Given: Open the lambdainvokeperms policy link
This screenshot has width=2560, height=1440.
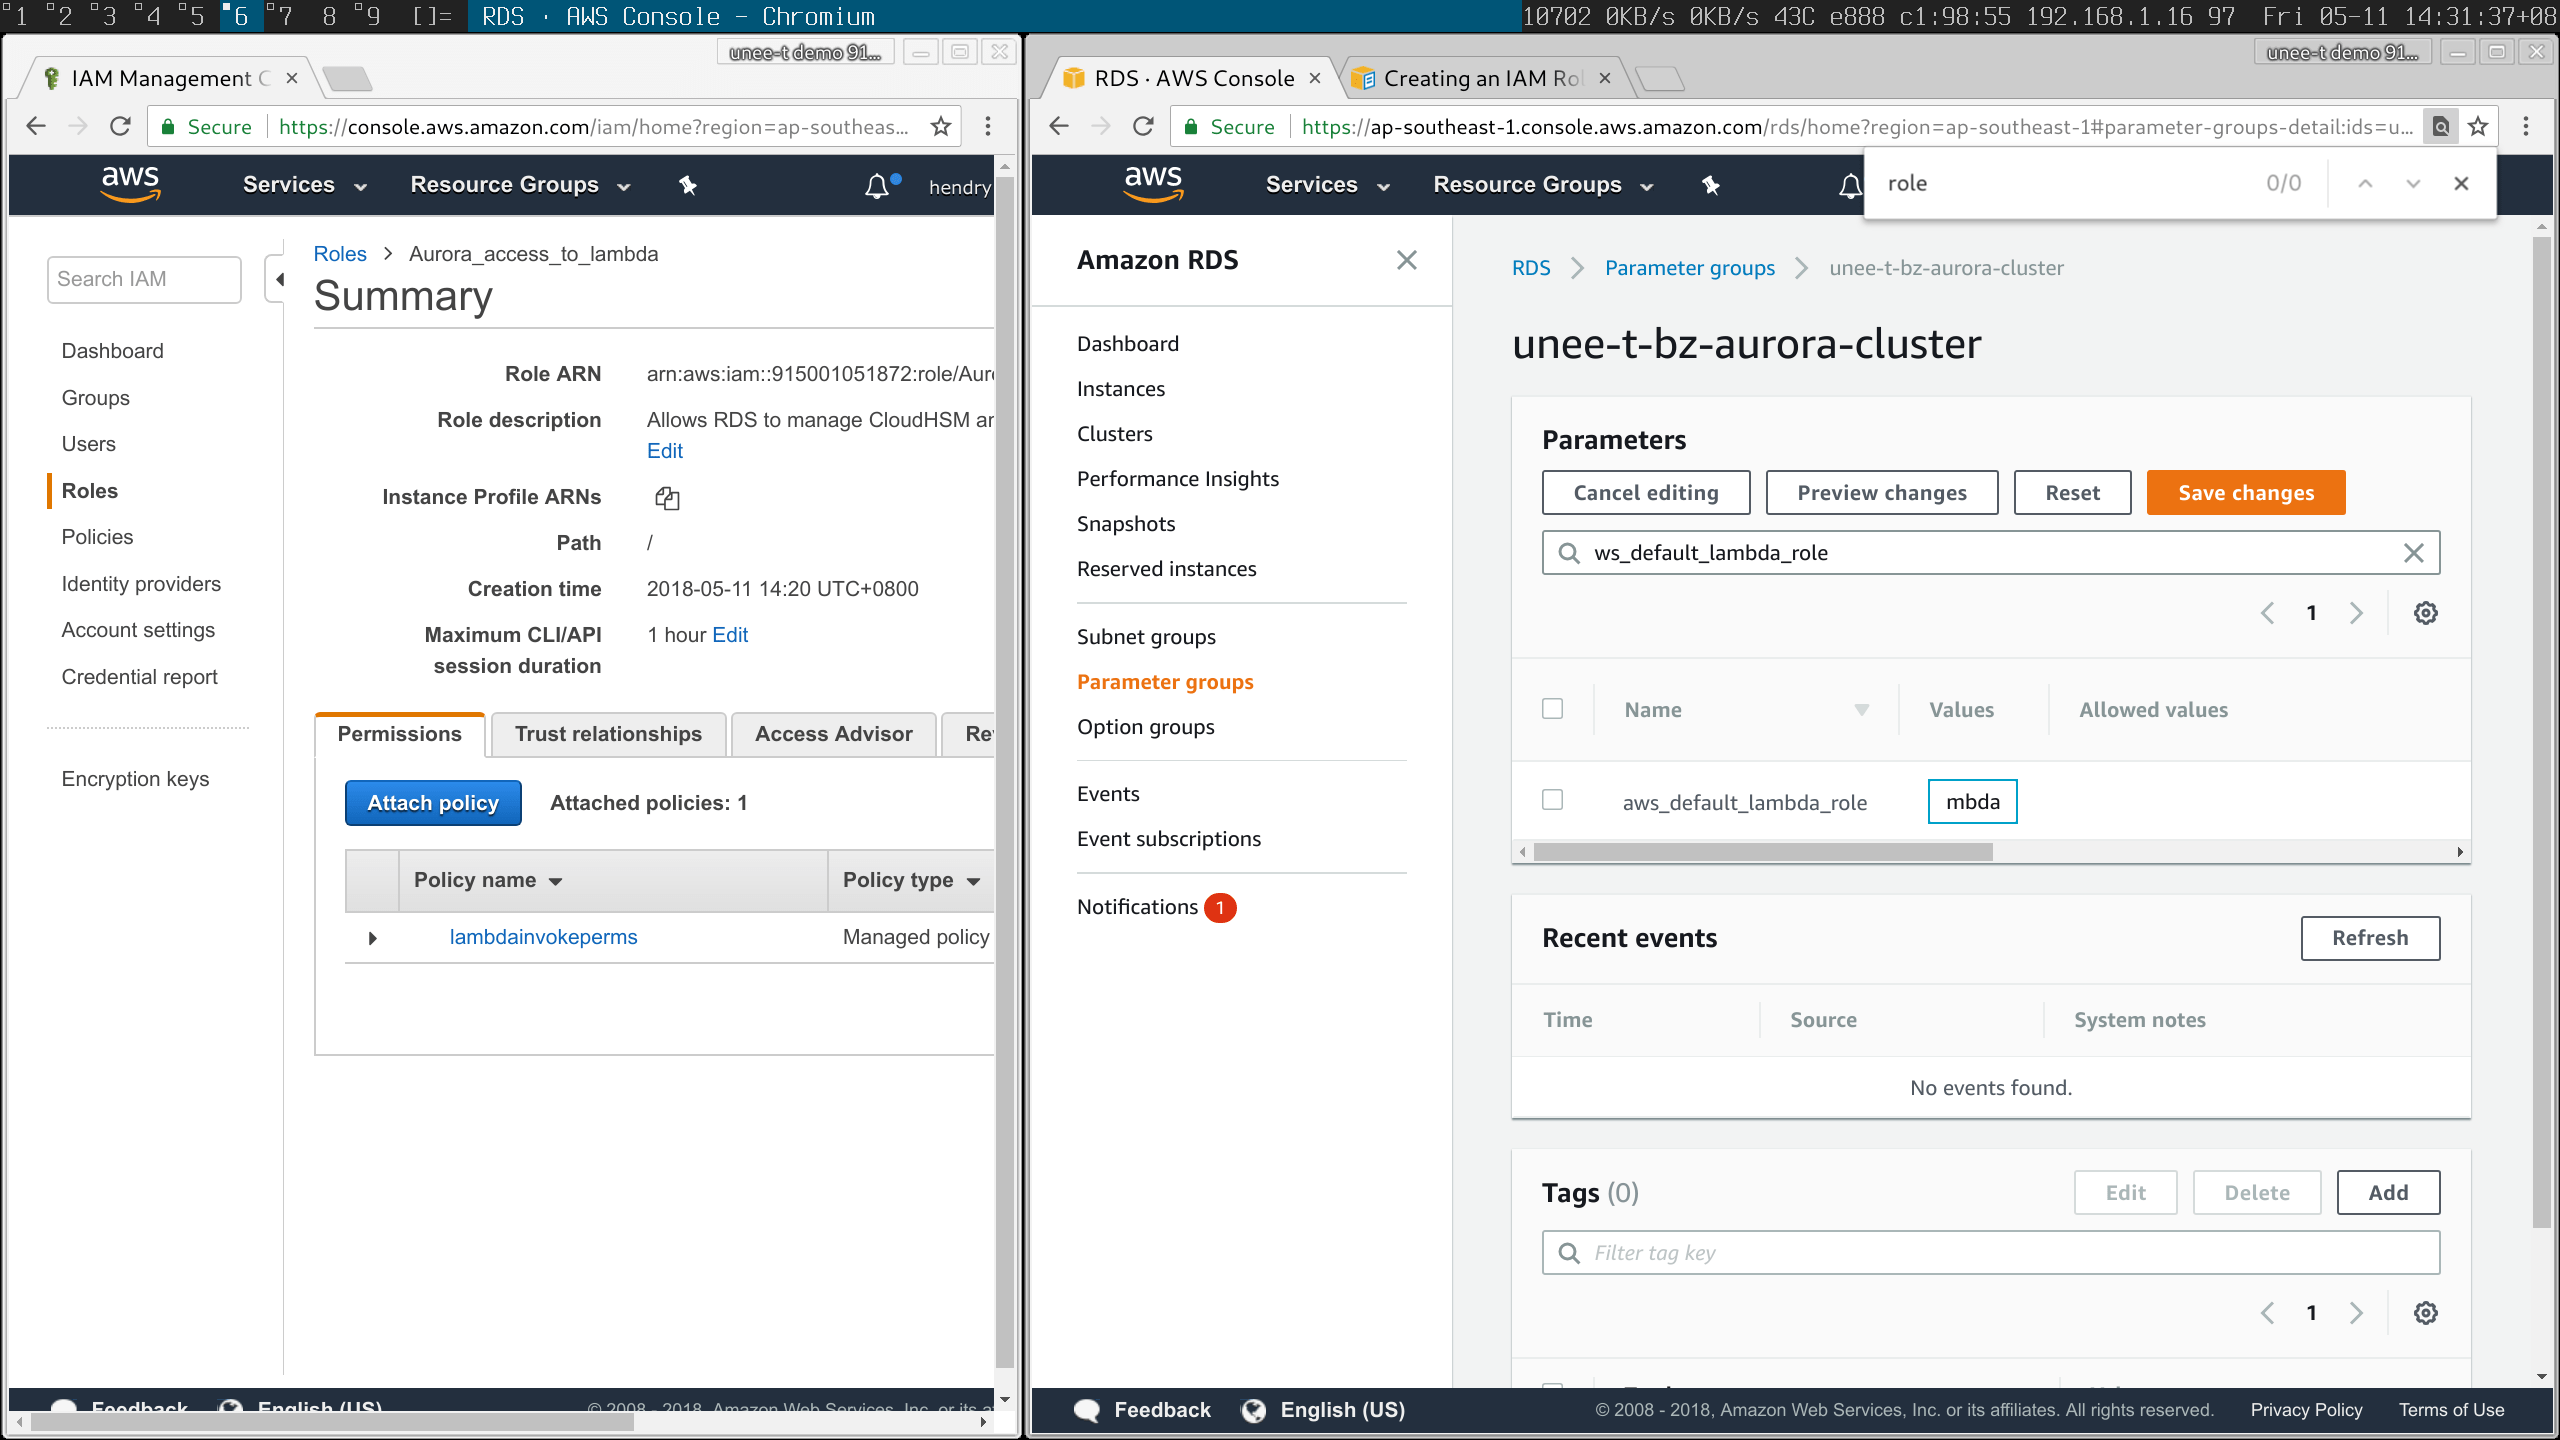Looking at the screenshot, I should (x=543, y=937).
